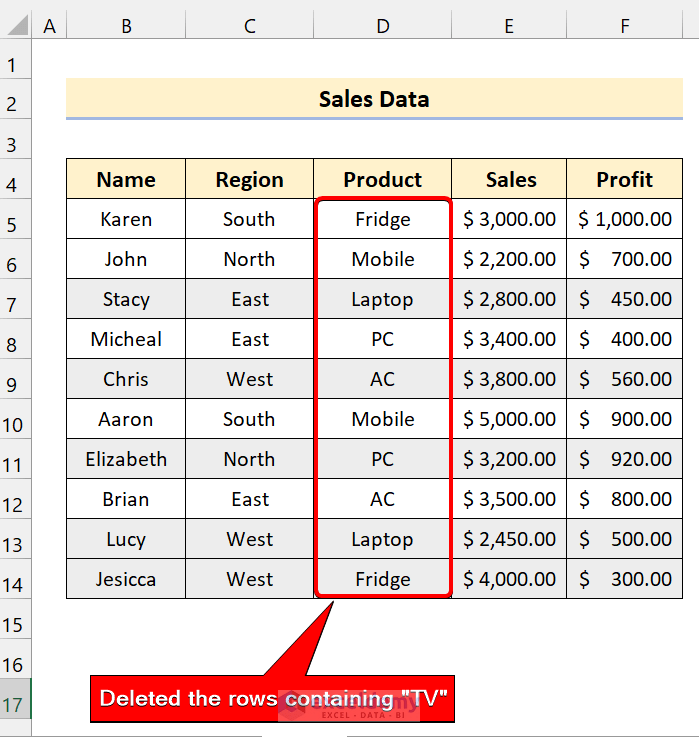The image size is (699, 737).
Task: Select the $ 2,200.00 sales cell
Action: pyautogui.click(x=509, y=259)
